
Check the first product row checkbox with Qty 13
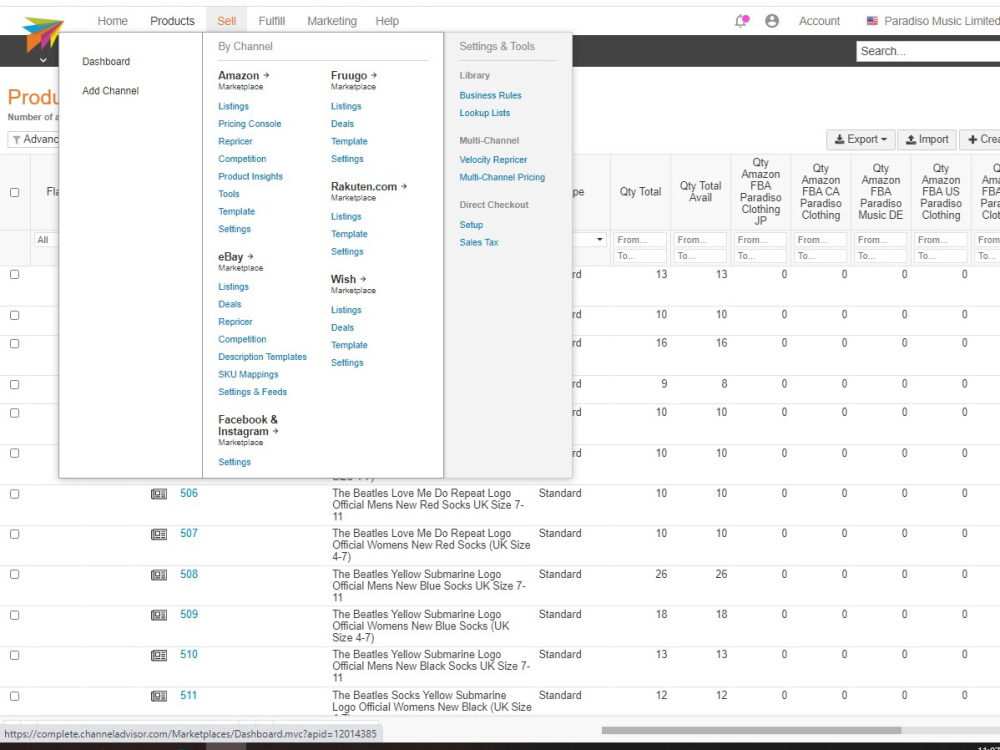click(15, 274)
